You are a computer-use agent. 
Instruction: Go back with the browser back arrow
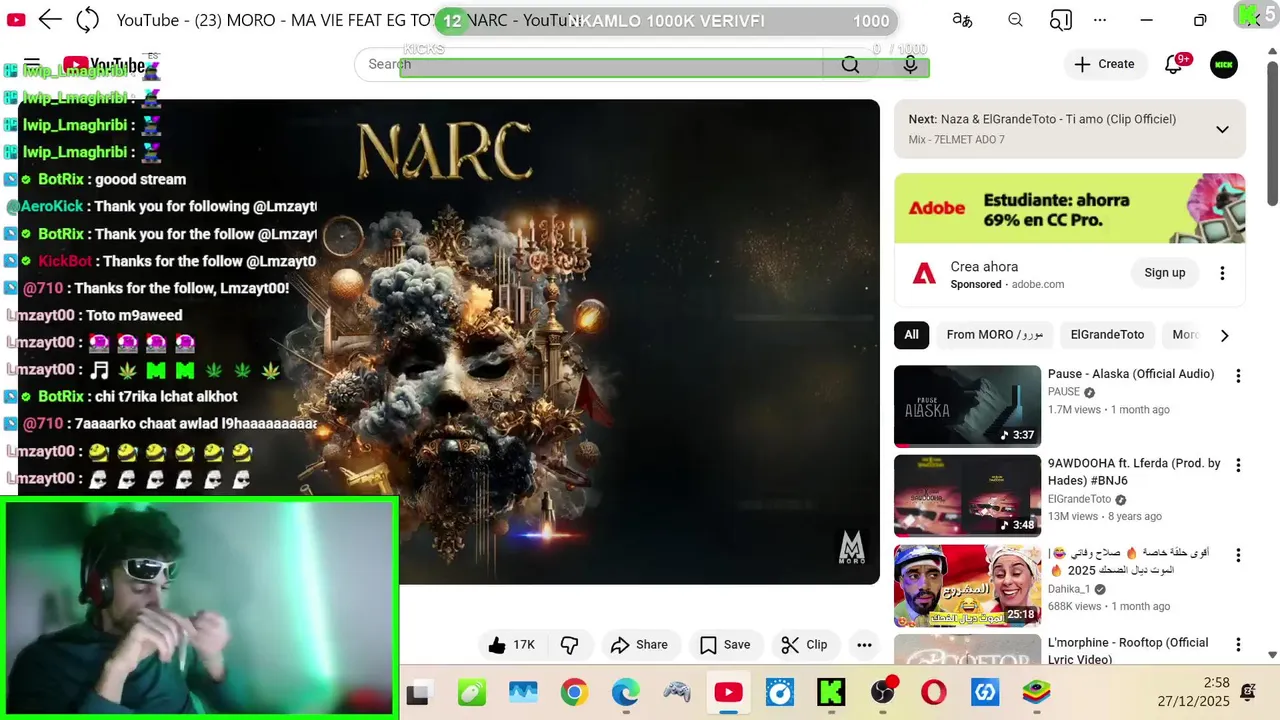pos(50,19)
